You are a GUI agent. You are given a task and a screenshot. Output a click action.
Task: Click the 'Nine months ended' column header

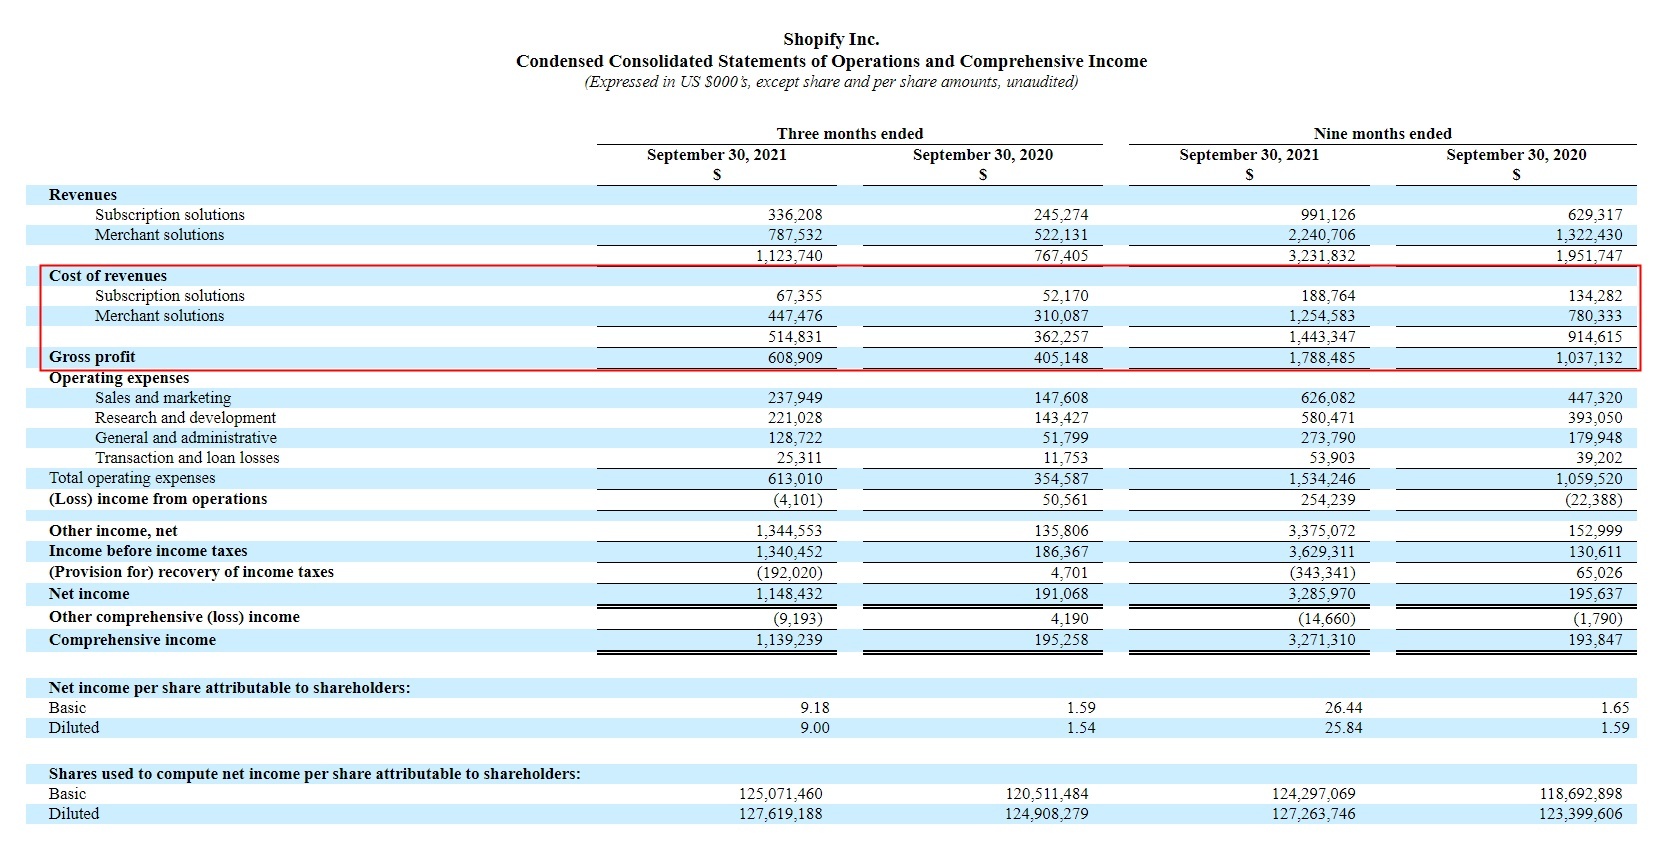(1383, 133)
